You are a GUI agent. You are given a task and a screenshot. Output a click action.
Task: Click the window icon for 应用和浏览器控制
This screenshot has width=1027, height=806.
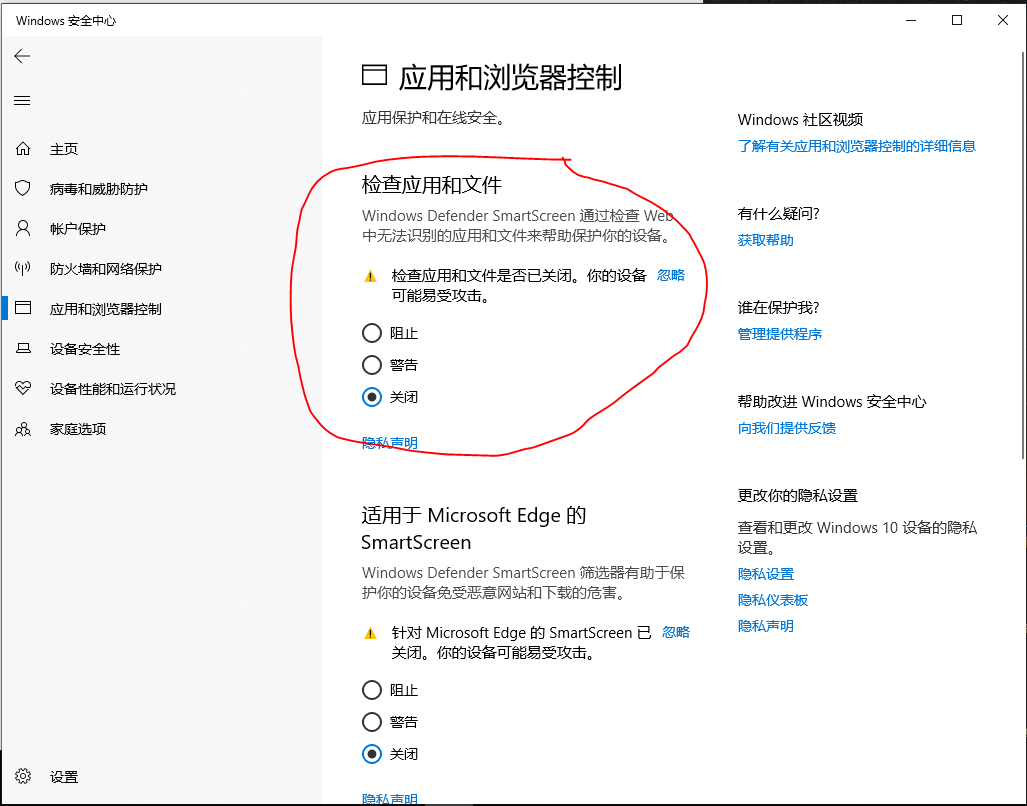(23, 308)
